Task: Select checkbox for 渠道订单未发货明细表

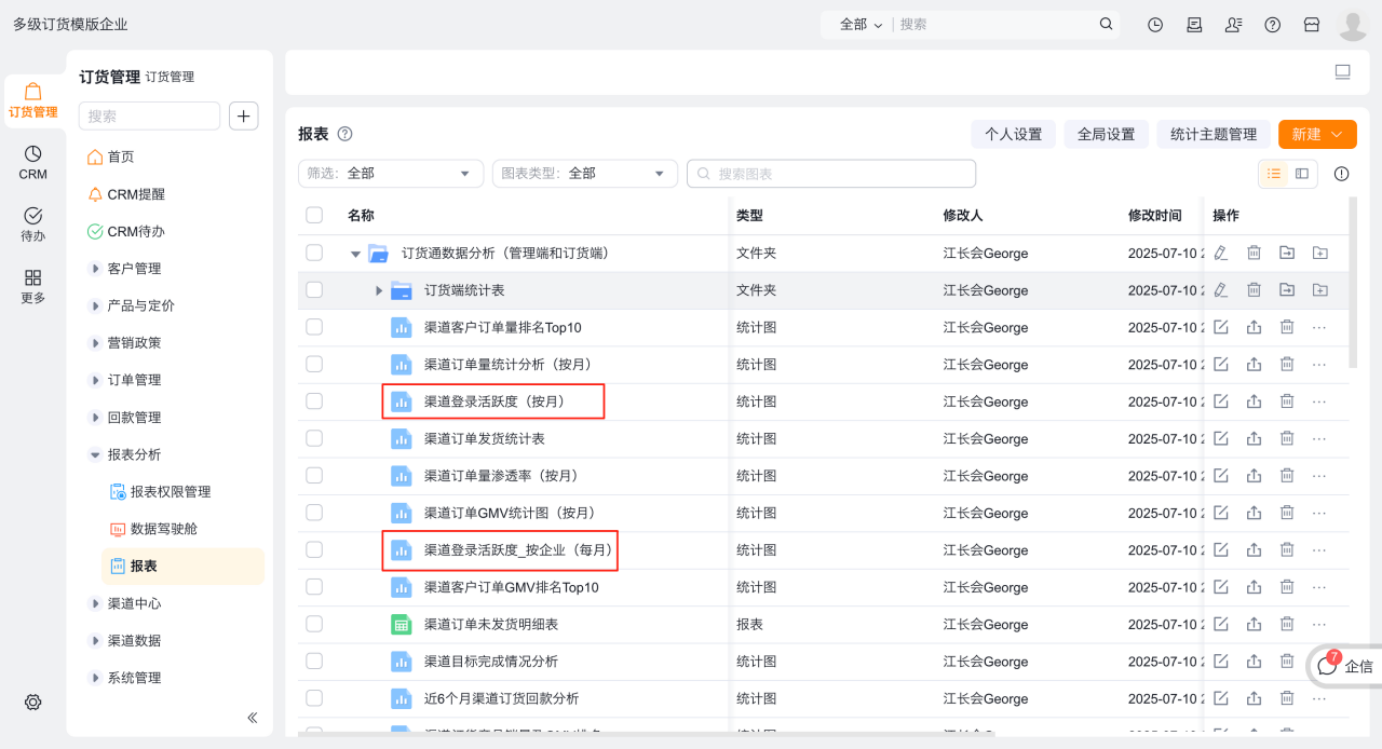Action: tap(314, 624)
